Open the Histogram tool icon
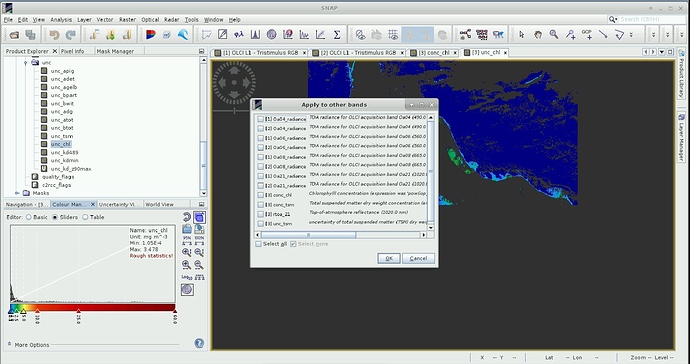Screen dimensions: 690x364 (255, 34)
